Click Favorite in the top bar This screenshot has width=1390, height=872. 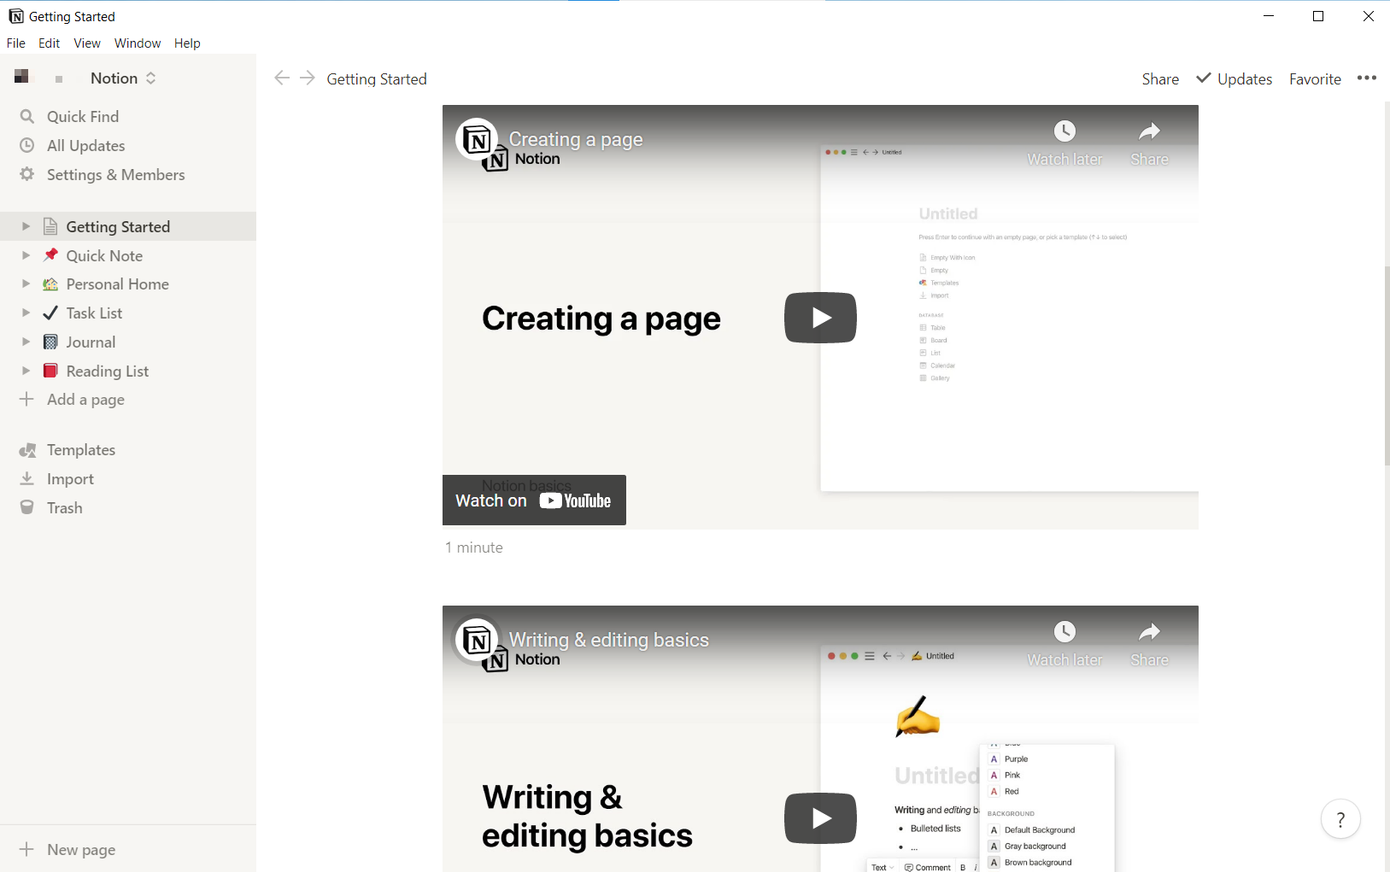[x=1314, y=79]
